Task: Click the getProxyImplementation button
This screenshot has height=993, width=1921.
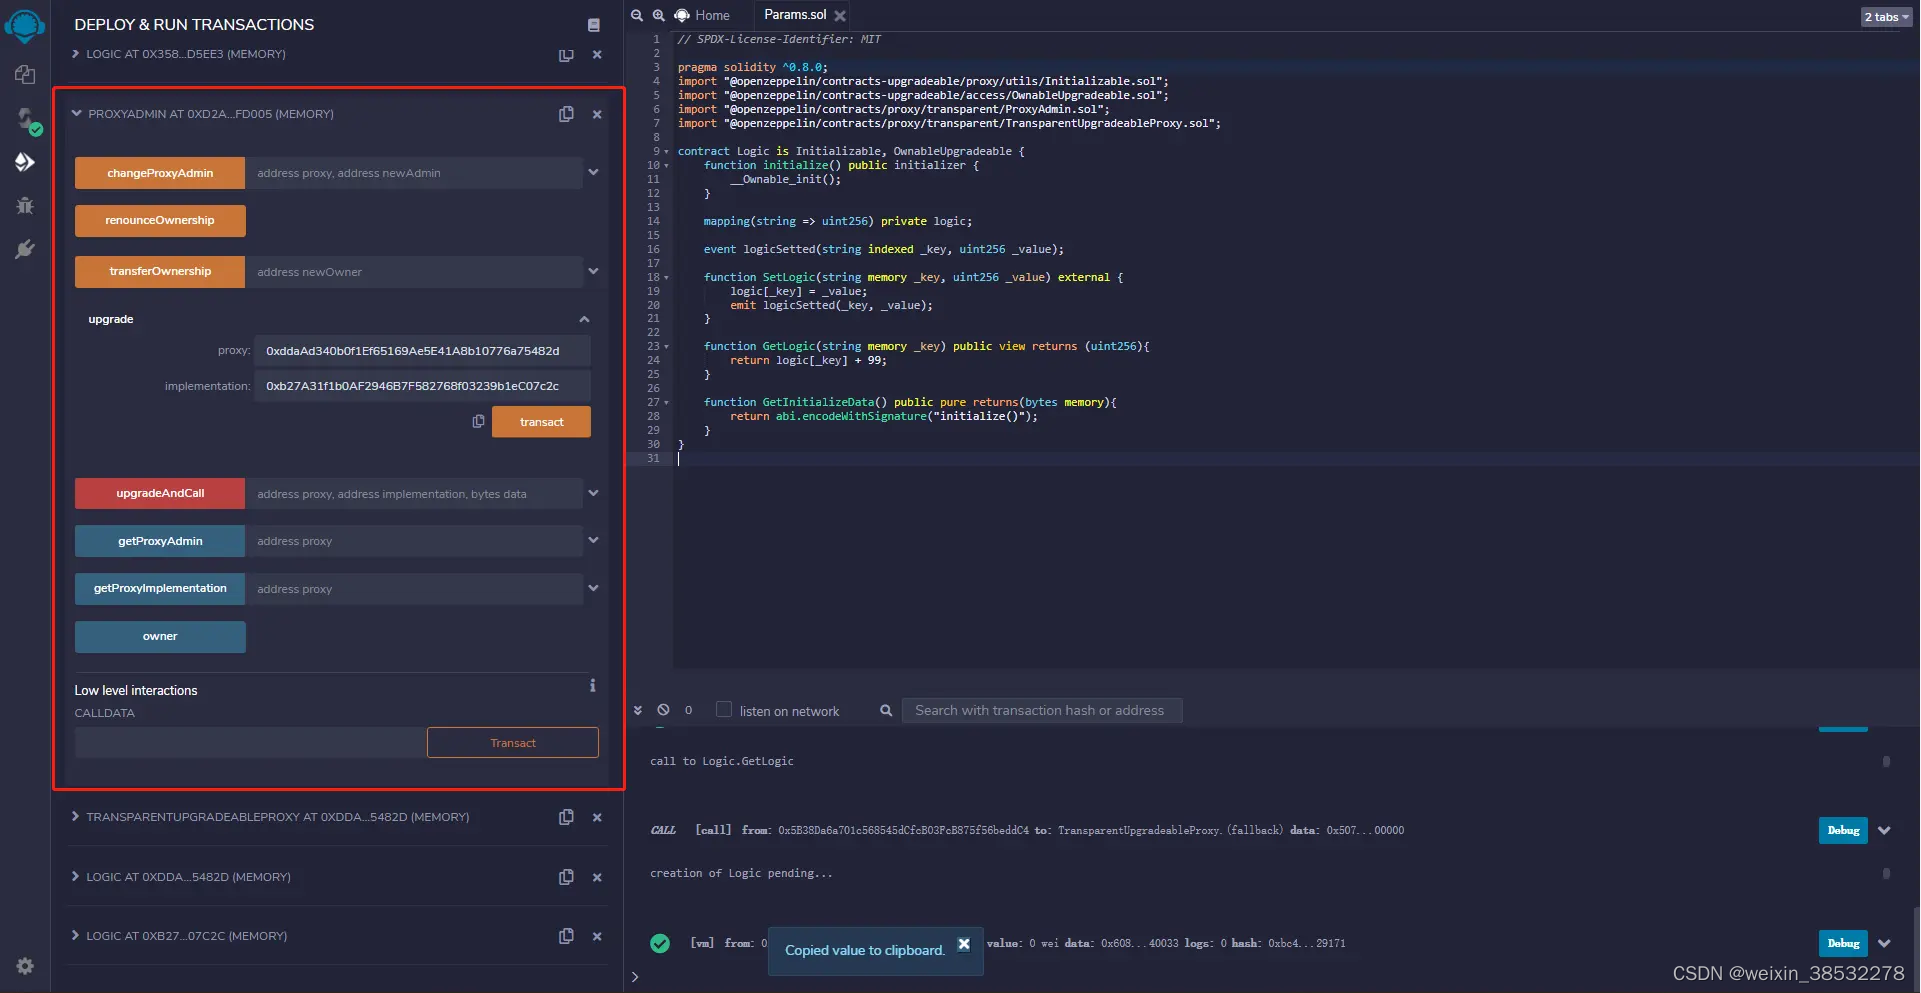Action: (x=160, y=589)
